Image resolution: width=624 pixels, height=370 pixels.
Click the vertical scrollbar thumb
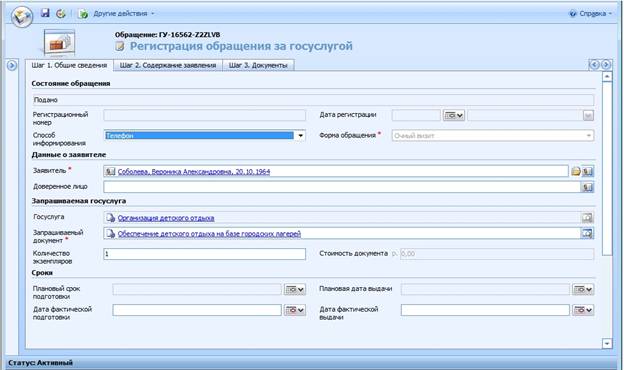(607, 169)
